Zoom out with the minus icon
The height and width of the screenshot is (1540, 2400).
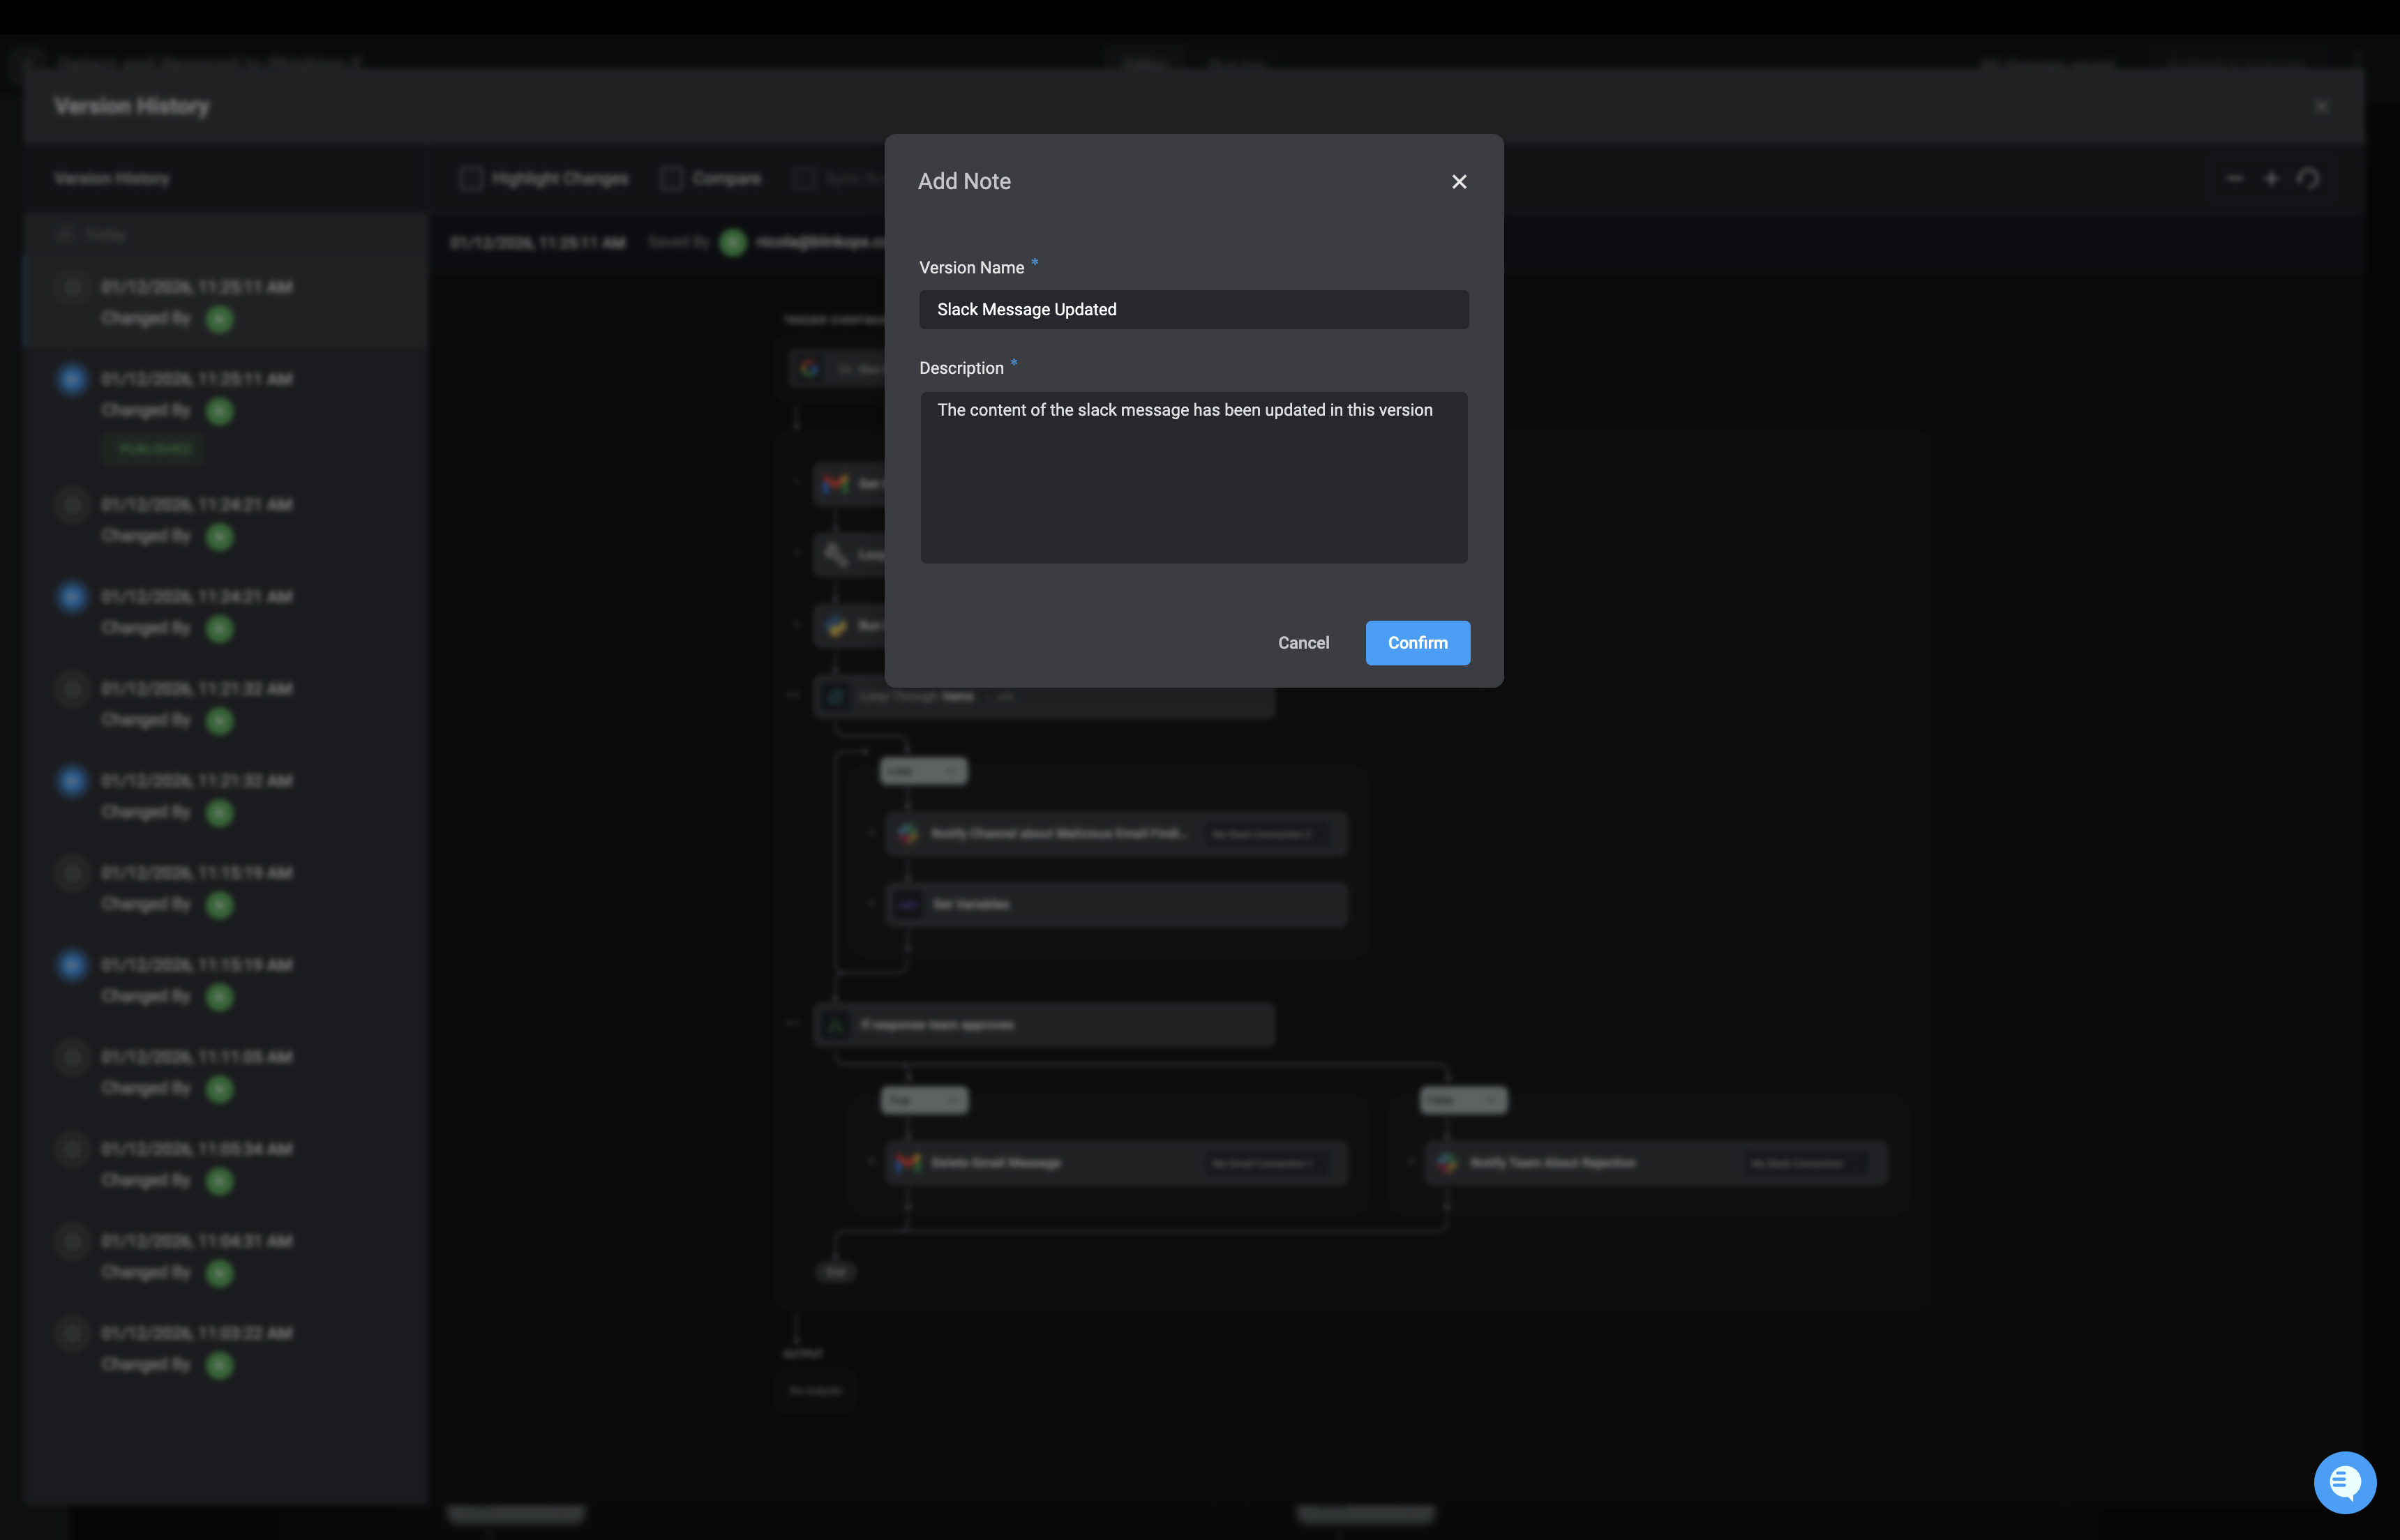(x=2235, y=179)
